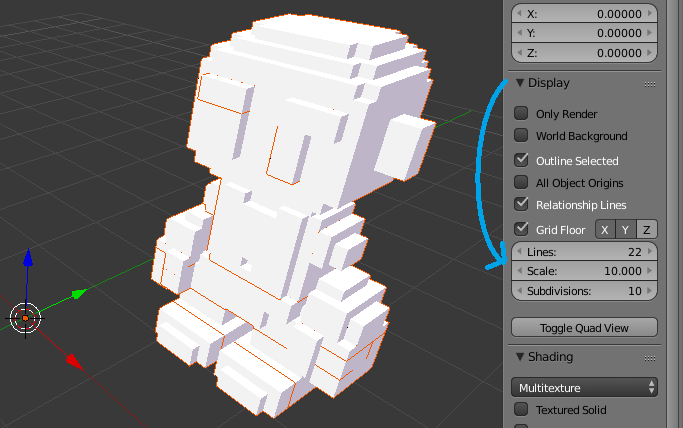Collapse the Display panel

click(520, 82)
